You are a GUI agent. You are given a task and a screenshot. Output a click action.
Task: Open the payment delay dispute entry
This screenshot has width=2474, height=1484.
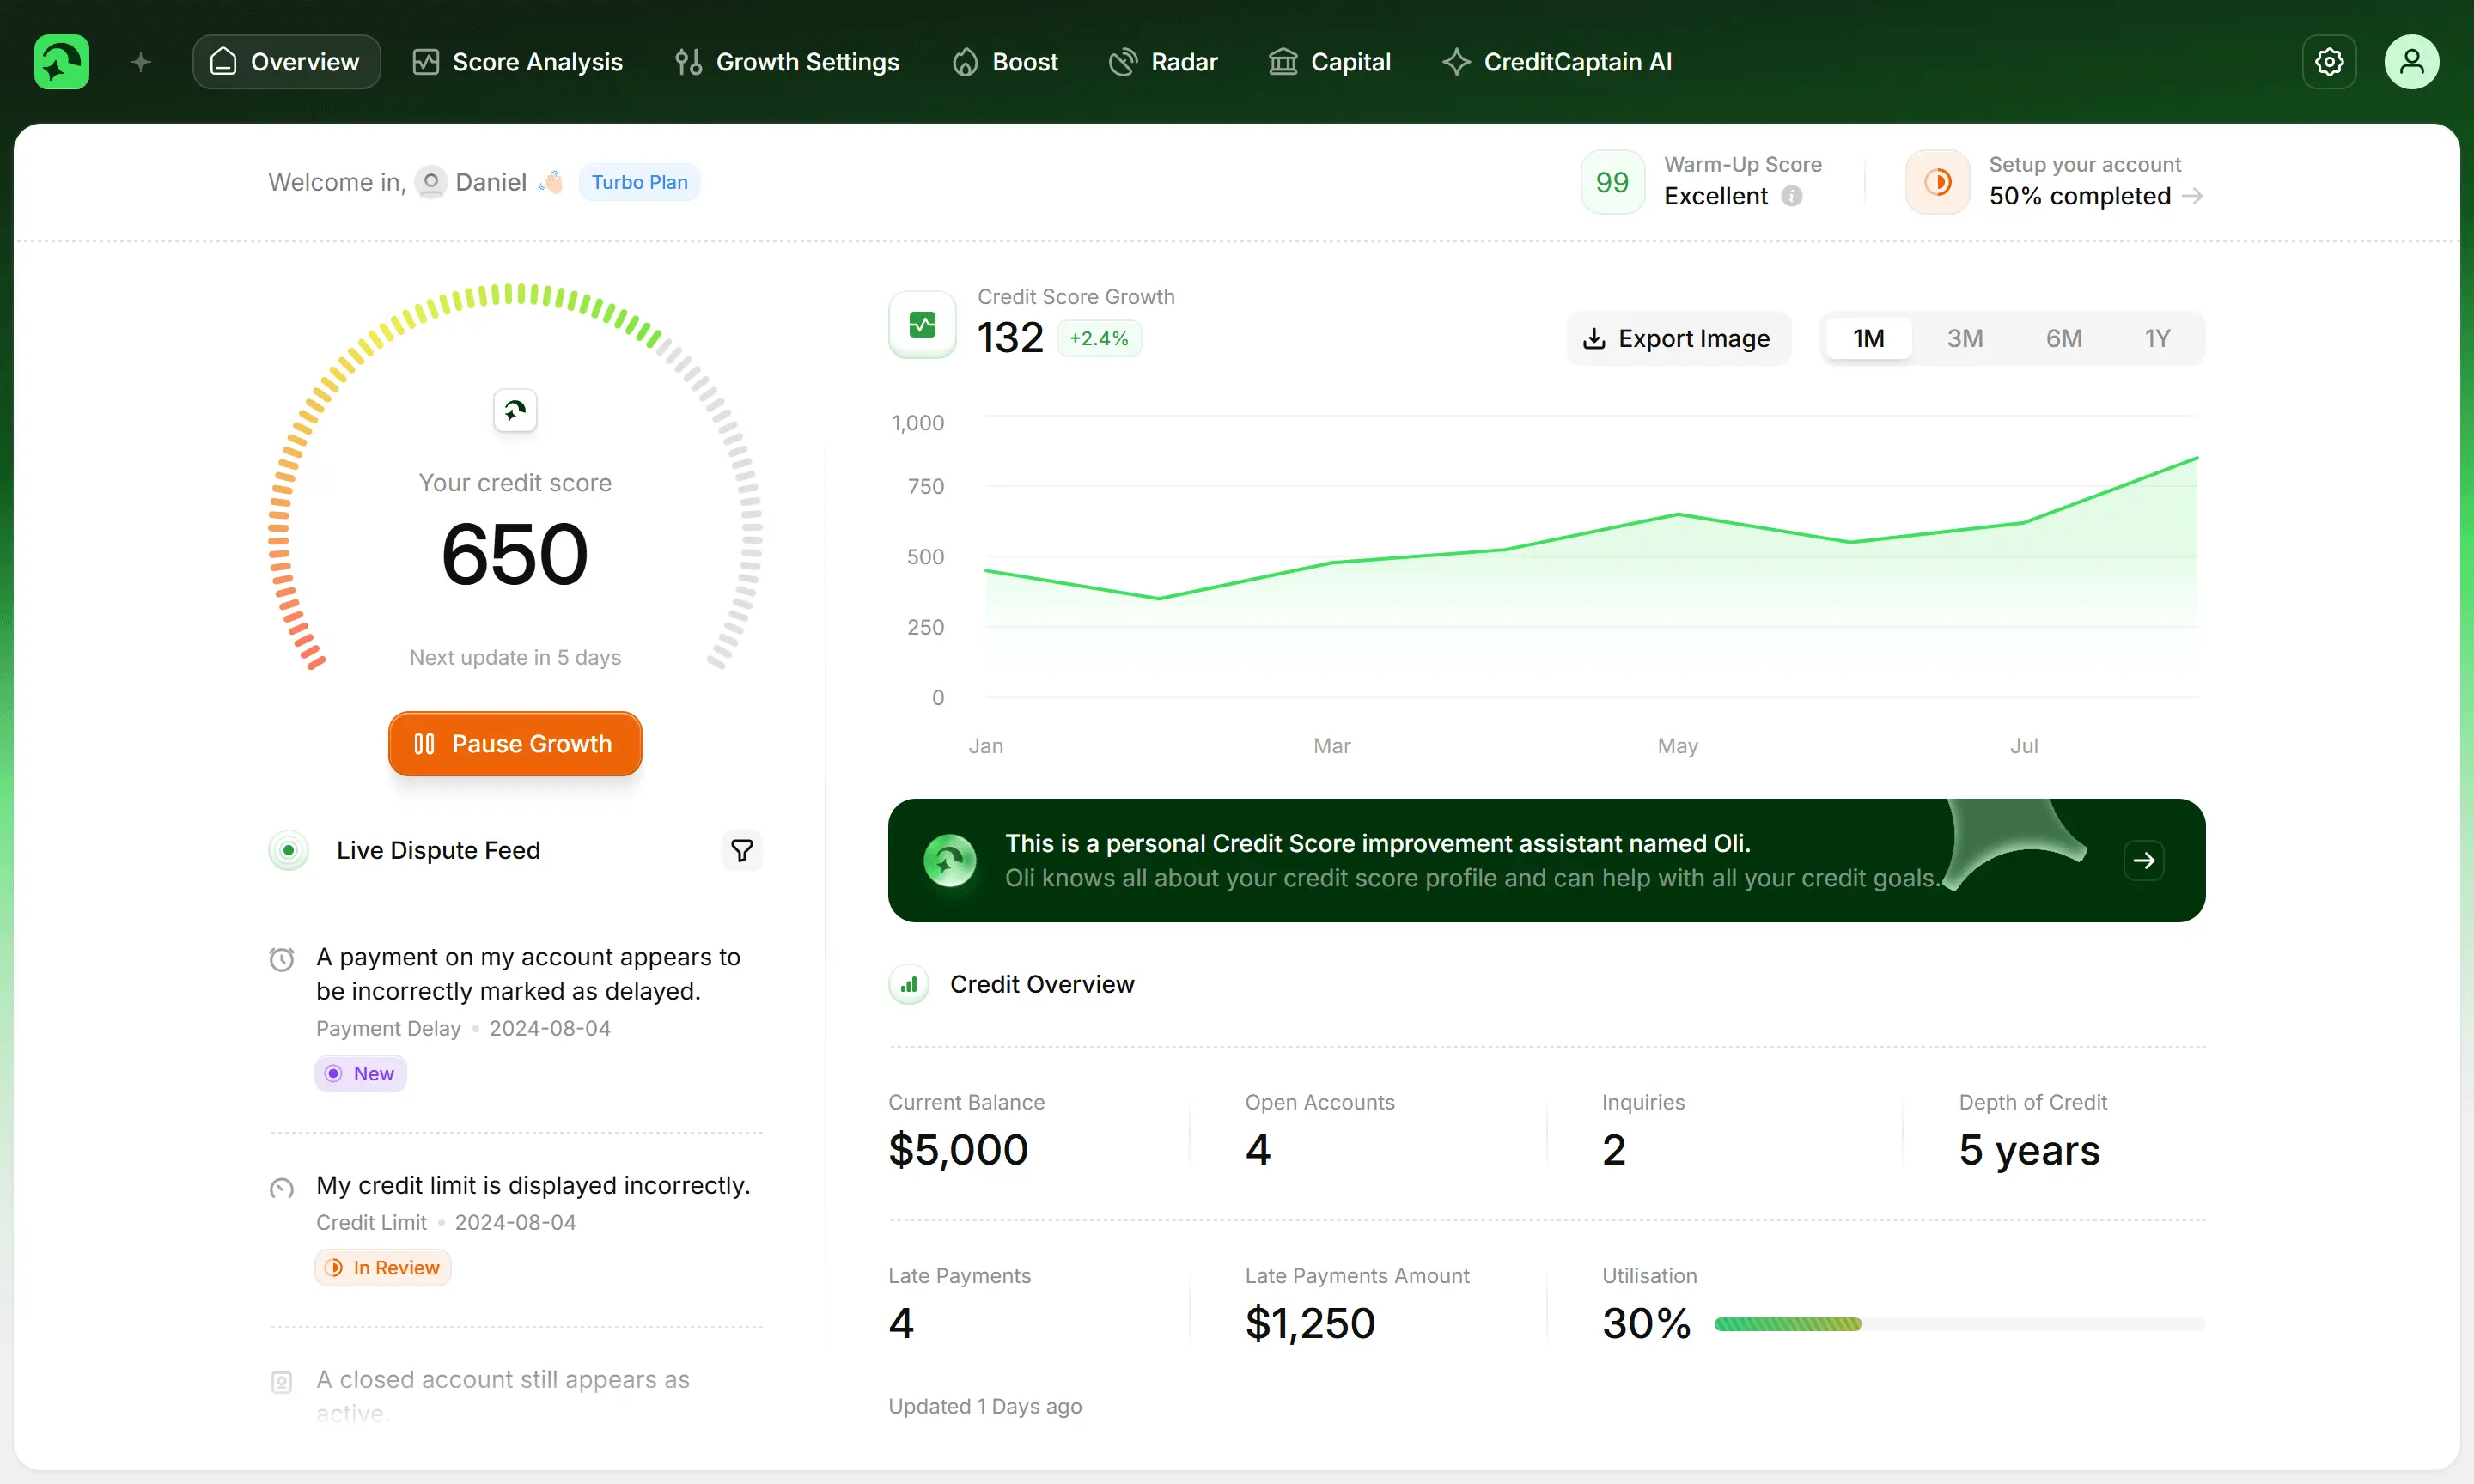528,974
